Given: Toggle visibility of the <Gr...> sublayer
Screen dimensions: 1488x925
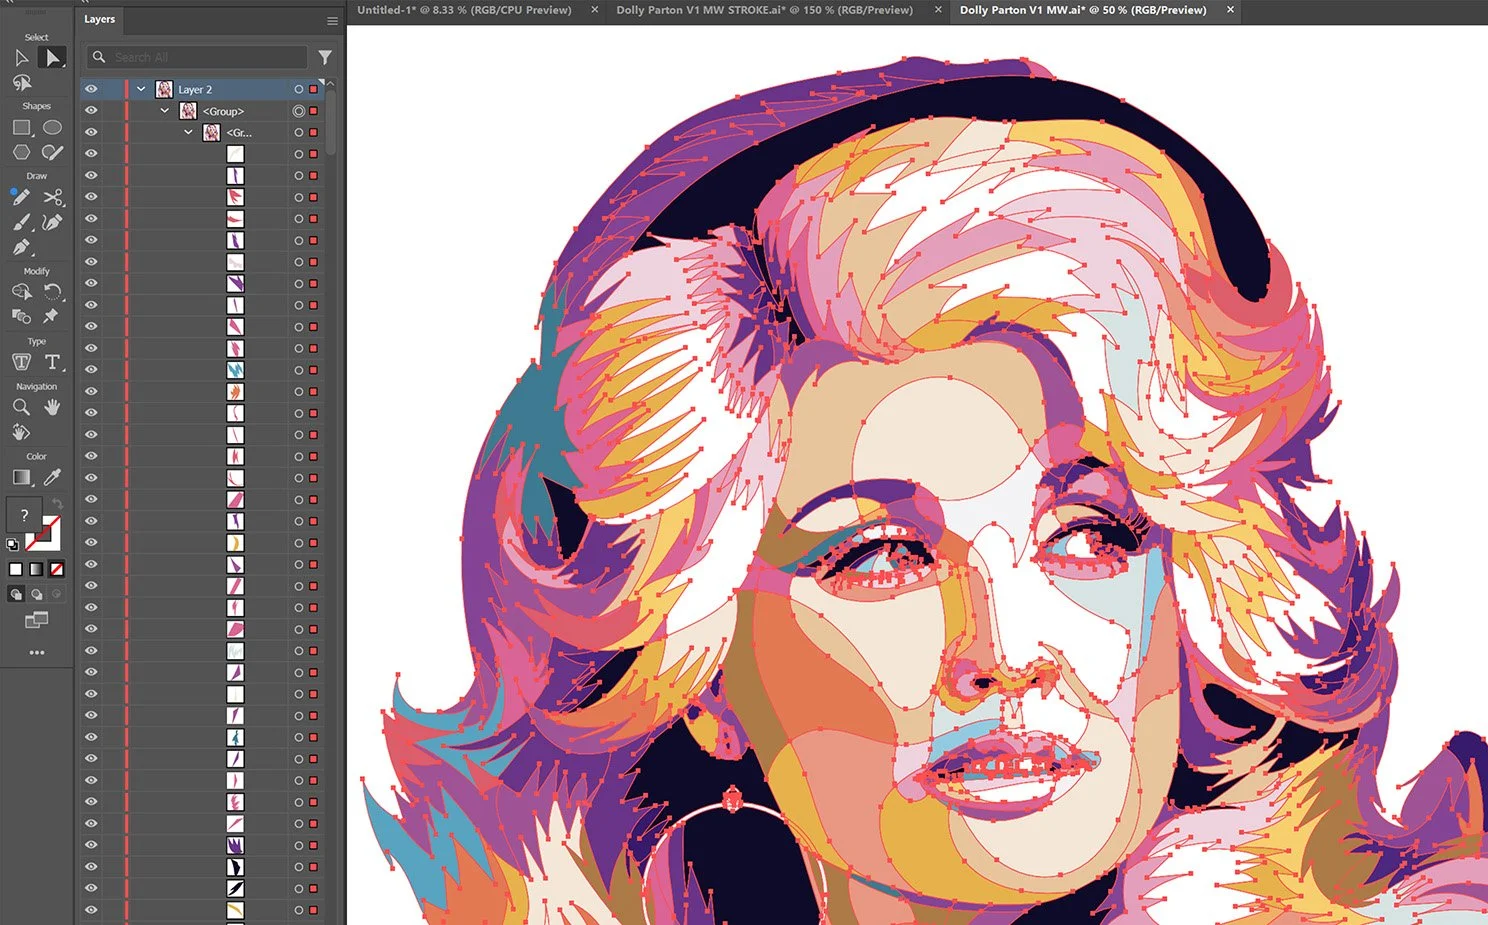Looking at the screenshot, I should (x=91, y=132).
